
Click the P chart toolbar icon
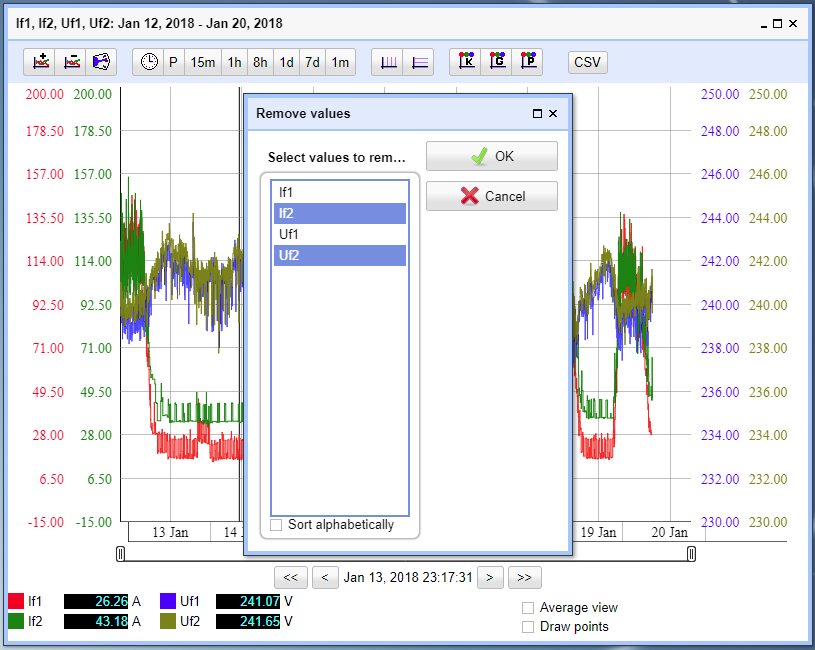pos(528,62)
